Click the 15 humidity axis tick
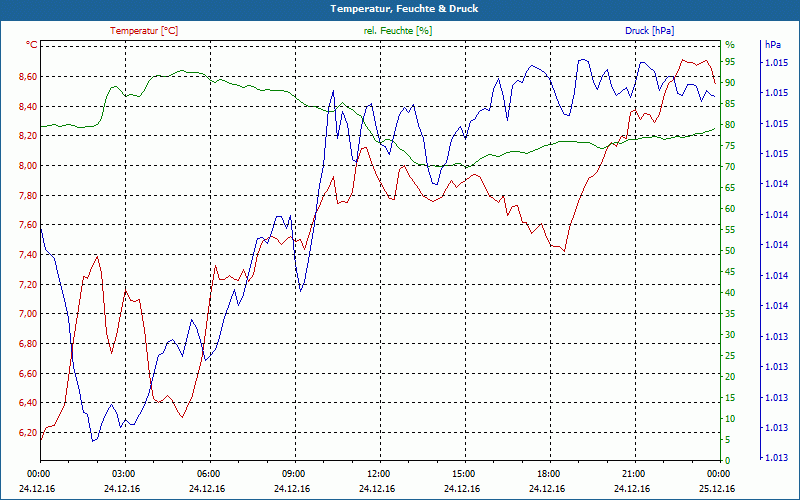 click(x=730, y=398)
